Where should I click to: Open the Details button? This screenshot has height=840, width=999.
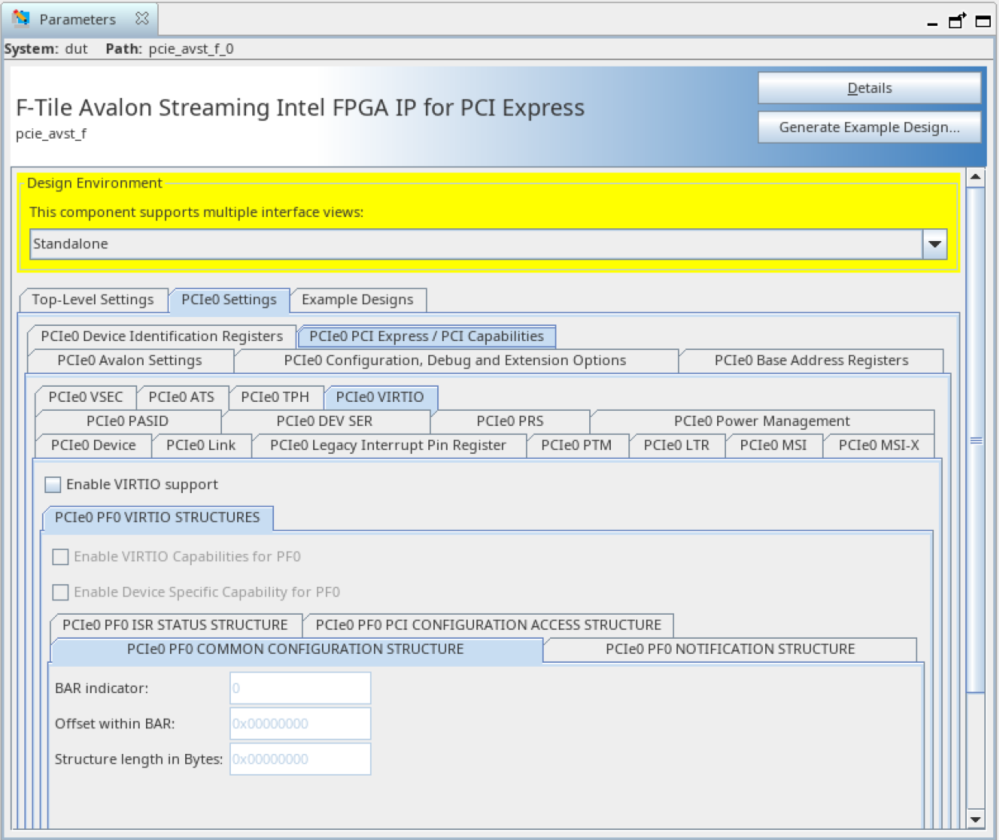(869, 88)
